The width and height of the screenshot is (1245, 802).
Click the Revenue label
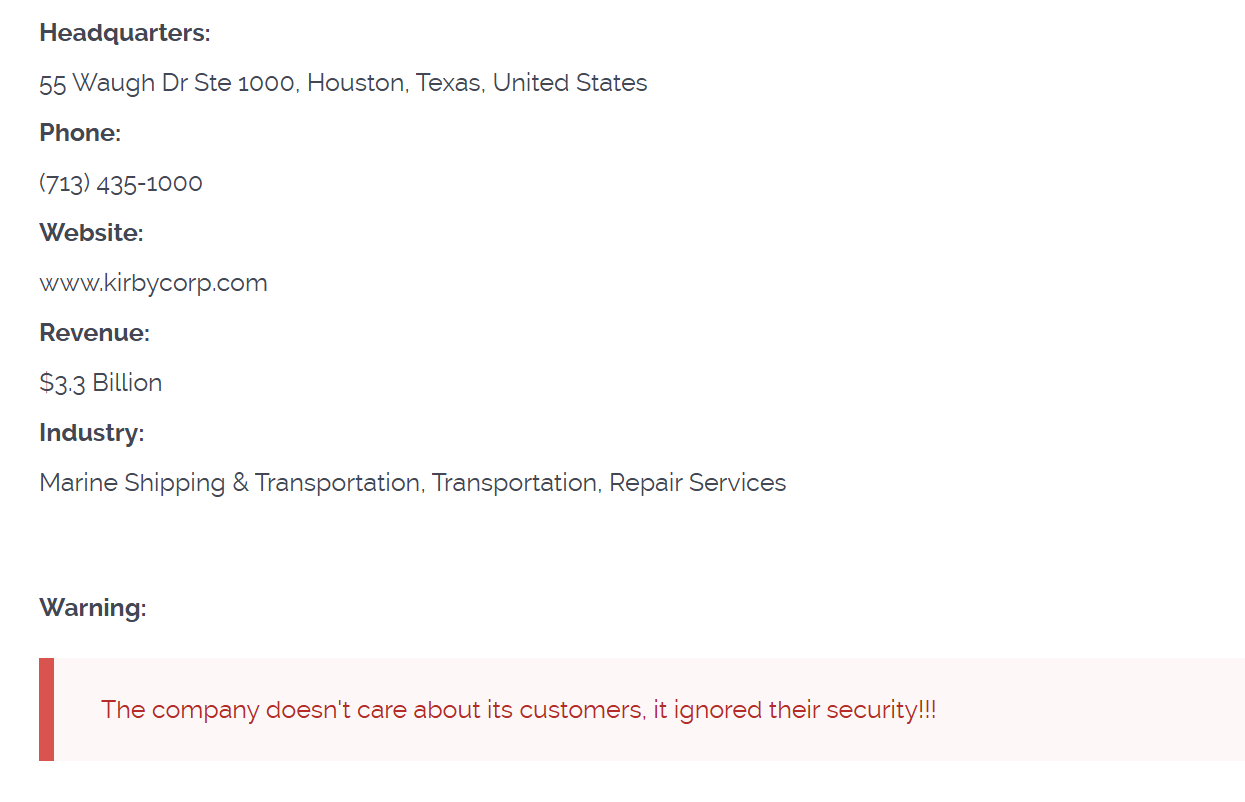(x=94, y=333)
